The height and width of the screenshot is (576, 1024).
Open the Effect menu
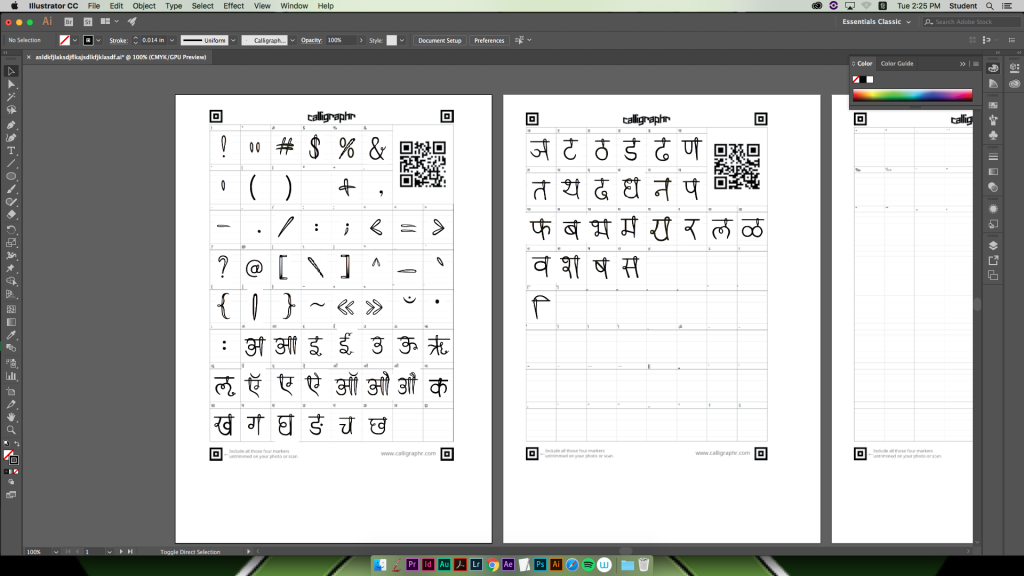(x=233, y=6)
